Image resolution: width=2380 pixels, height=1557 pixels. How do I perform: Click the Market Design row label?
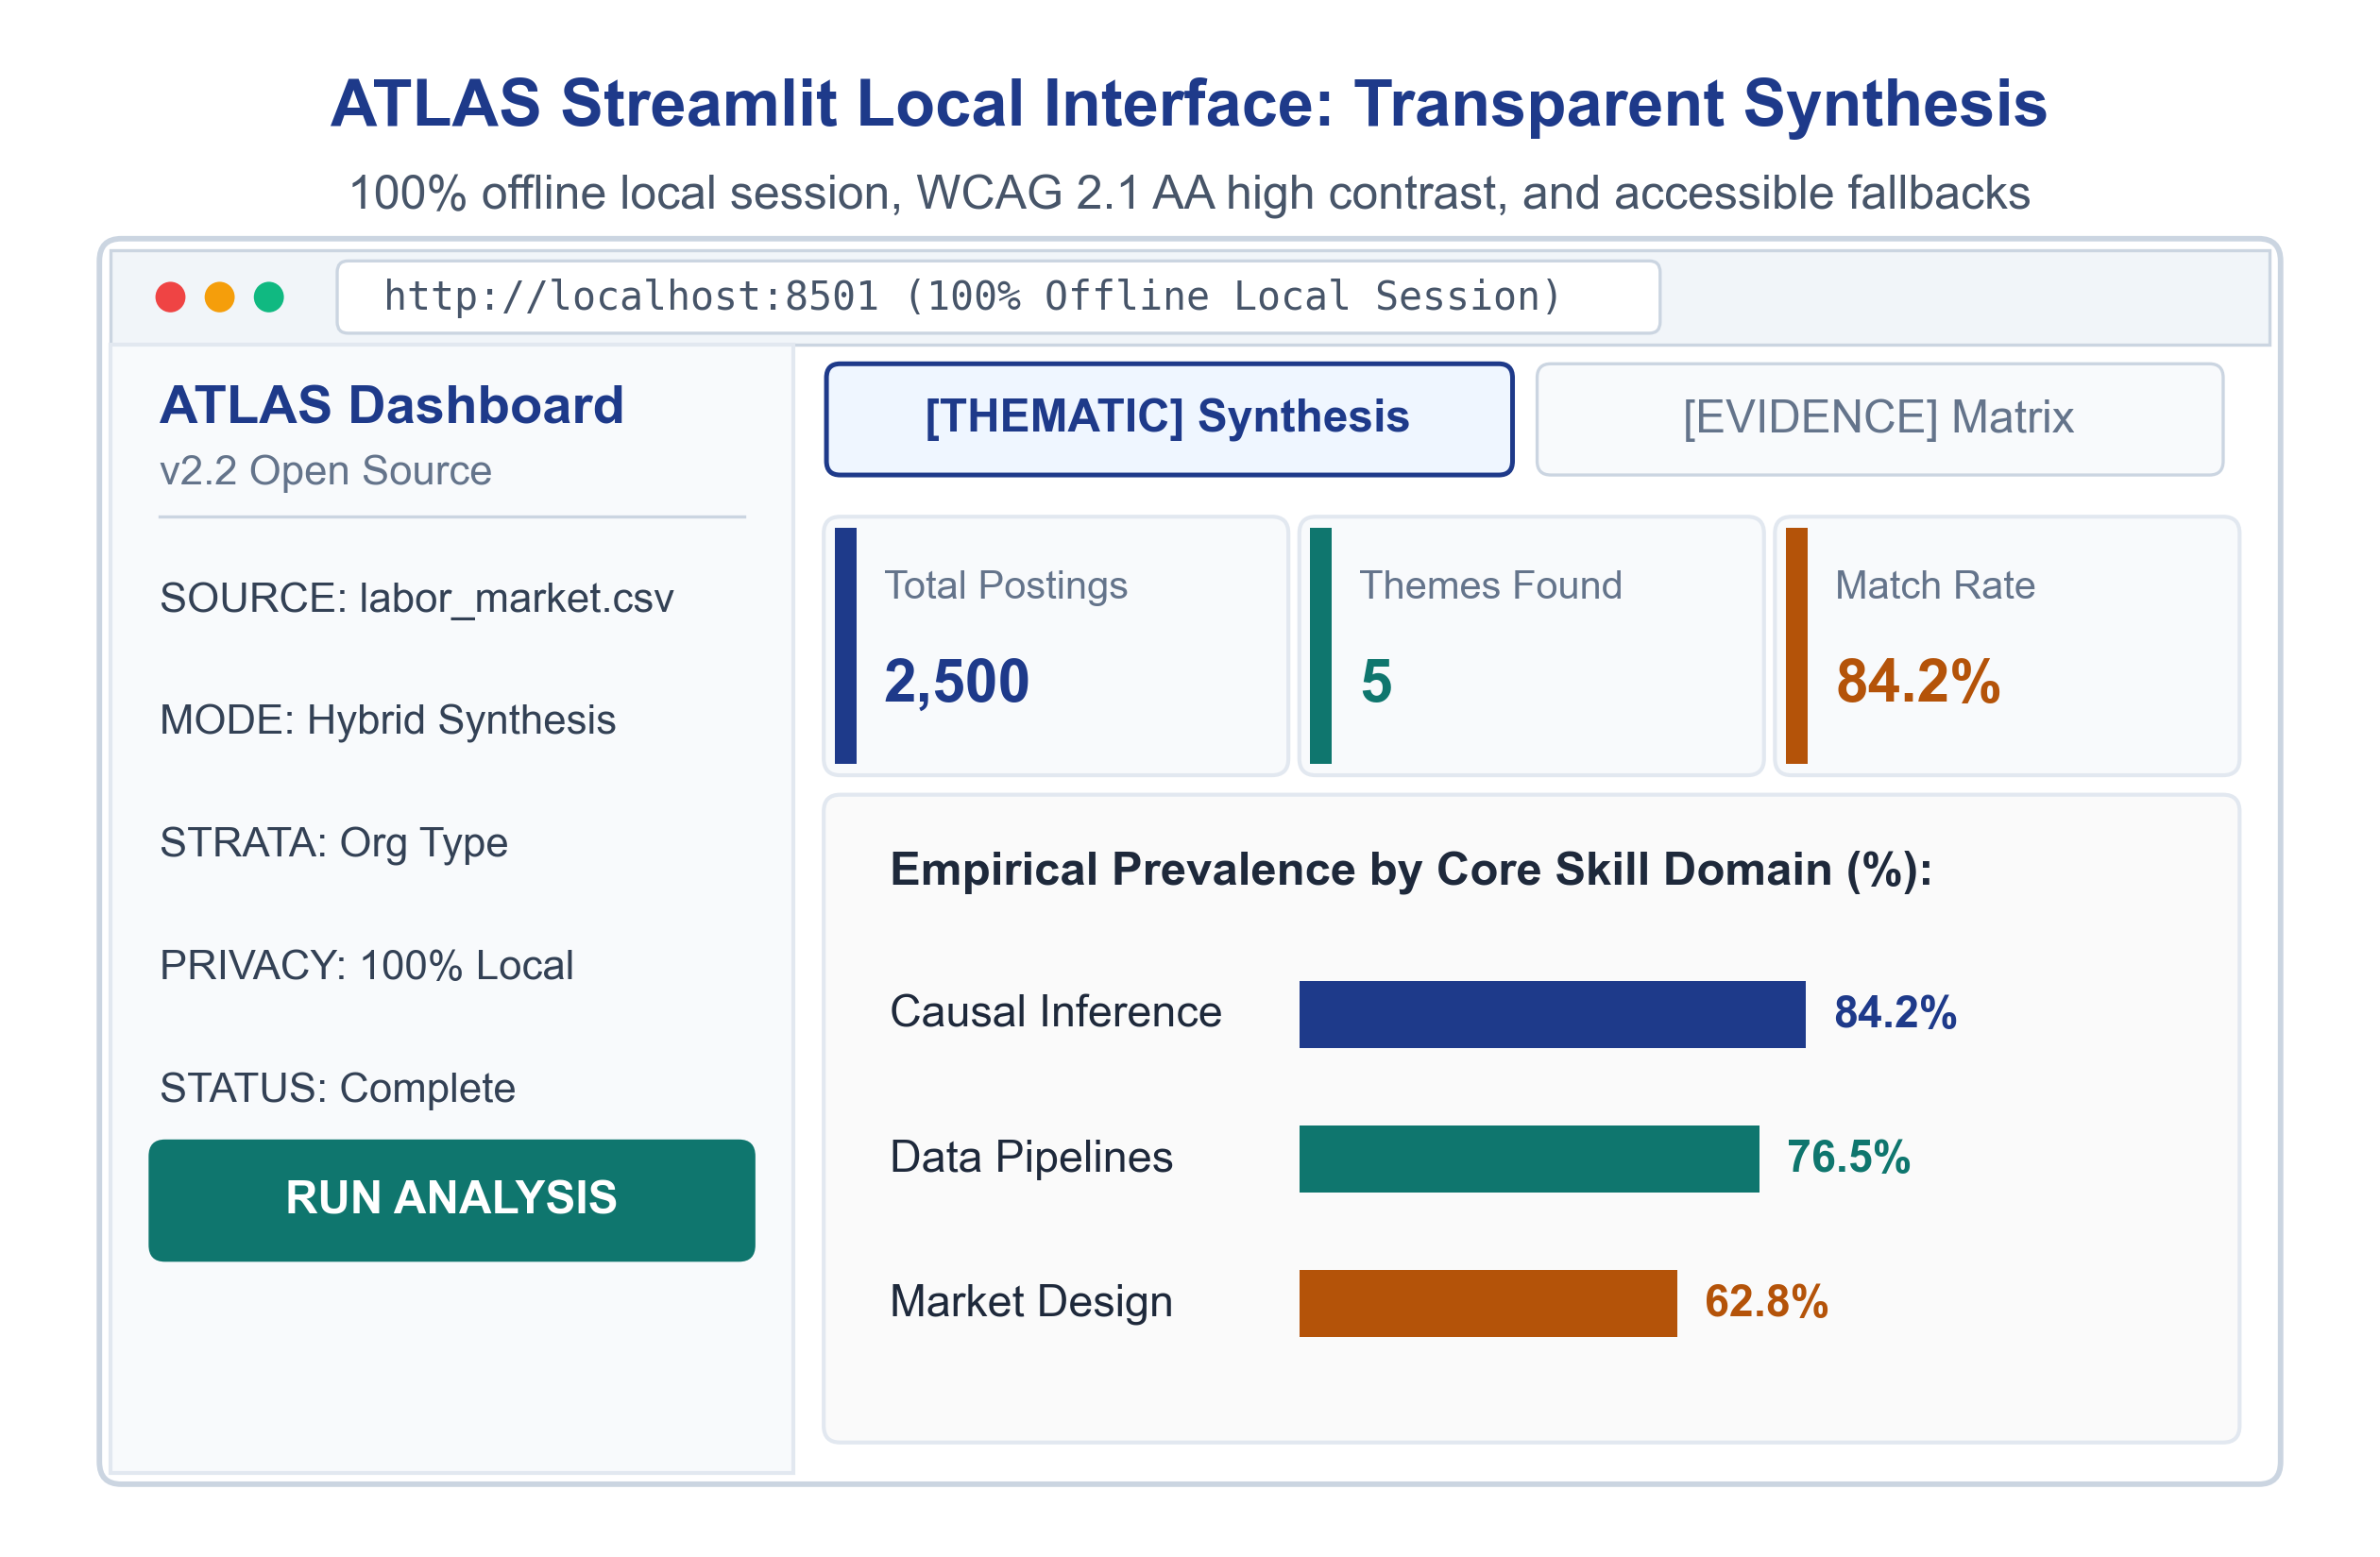coord(1031,1302)
